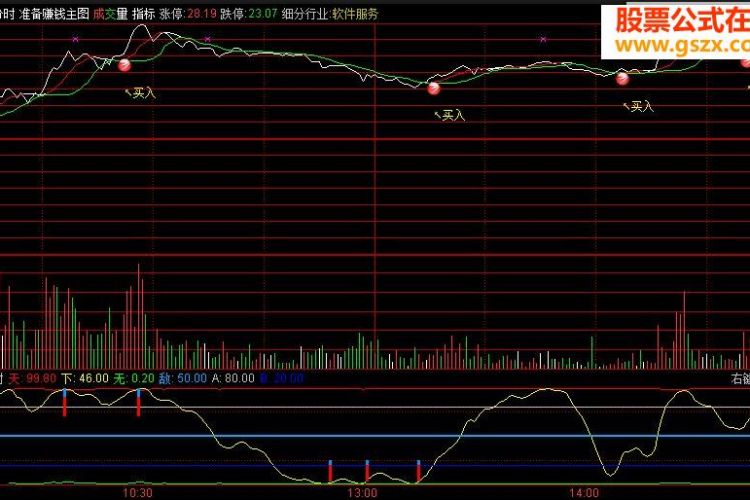750x500 pixels.
Task: Click the 涨停:28.19 limit-up value
Action: [x=188, y=14]
